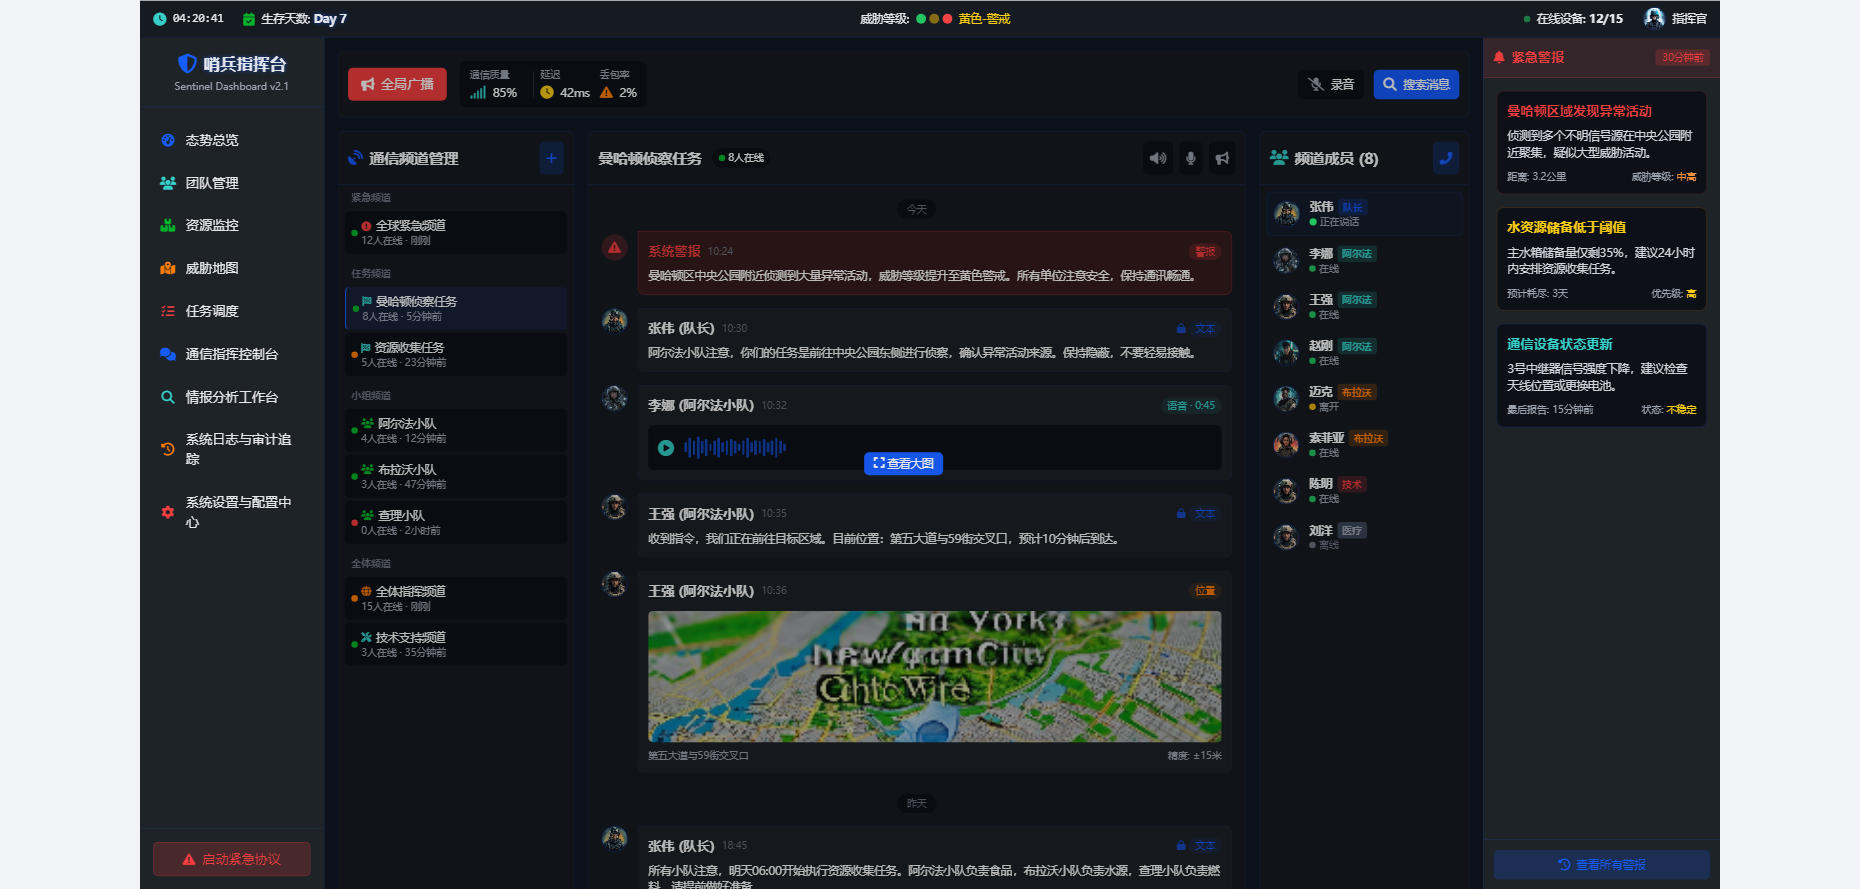Open 资源监控 in the sidebar
Image resolution: width=1860 pixels, height=889 pixels.
click(232, 225)
